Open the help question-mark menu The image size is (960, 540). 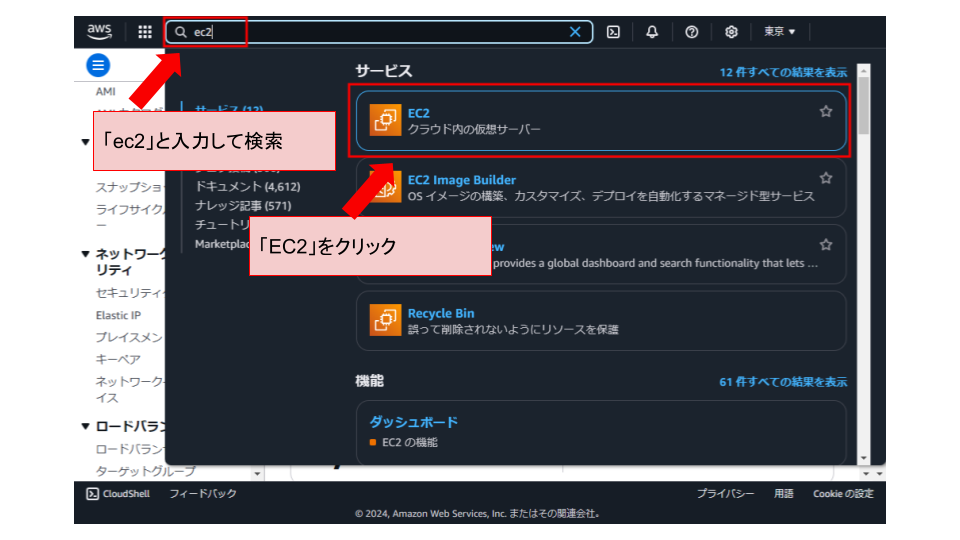691,32
